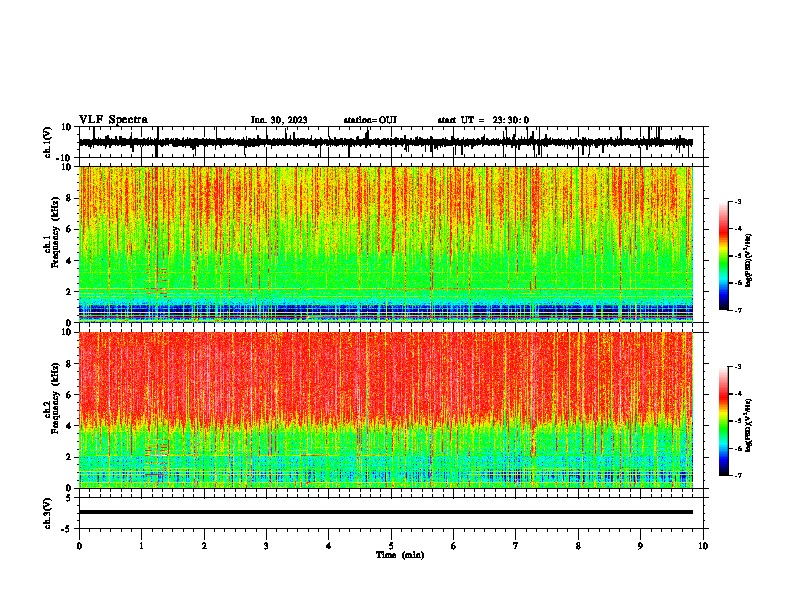Image resolution: width=792 pixels, height=612 pixels.
Task: Click the time axis tick label '5'
Action: tap(391, 546)
